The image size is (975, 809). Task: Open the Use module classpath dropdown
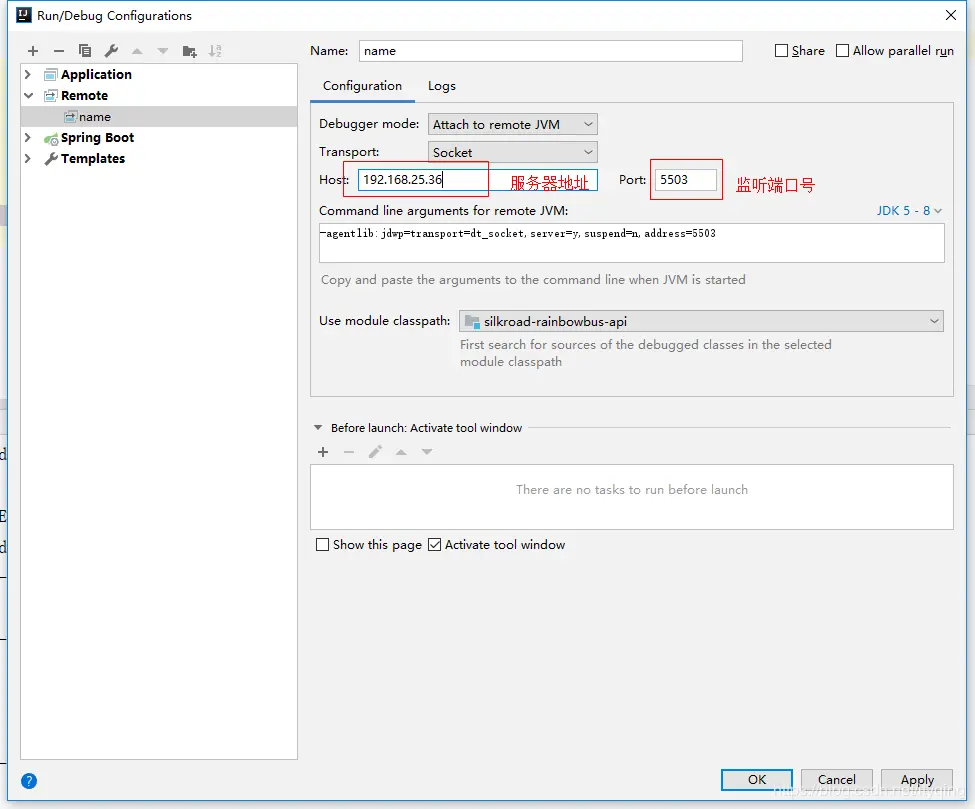(x=701, y=321)
